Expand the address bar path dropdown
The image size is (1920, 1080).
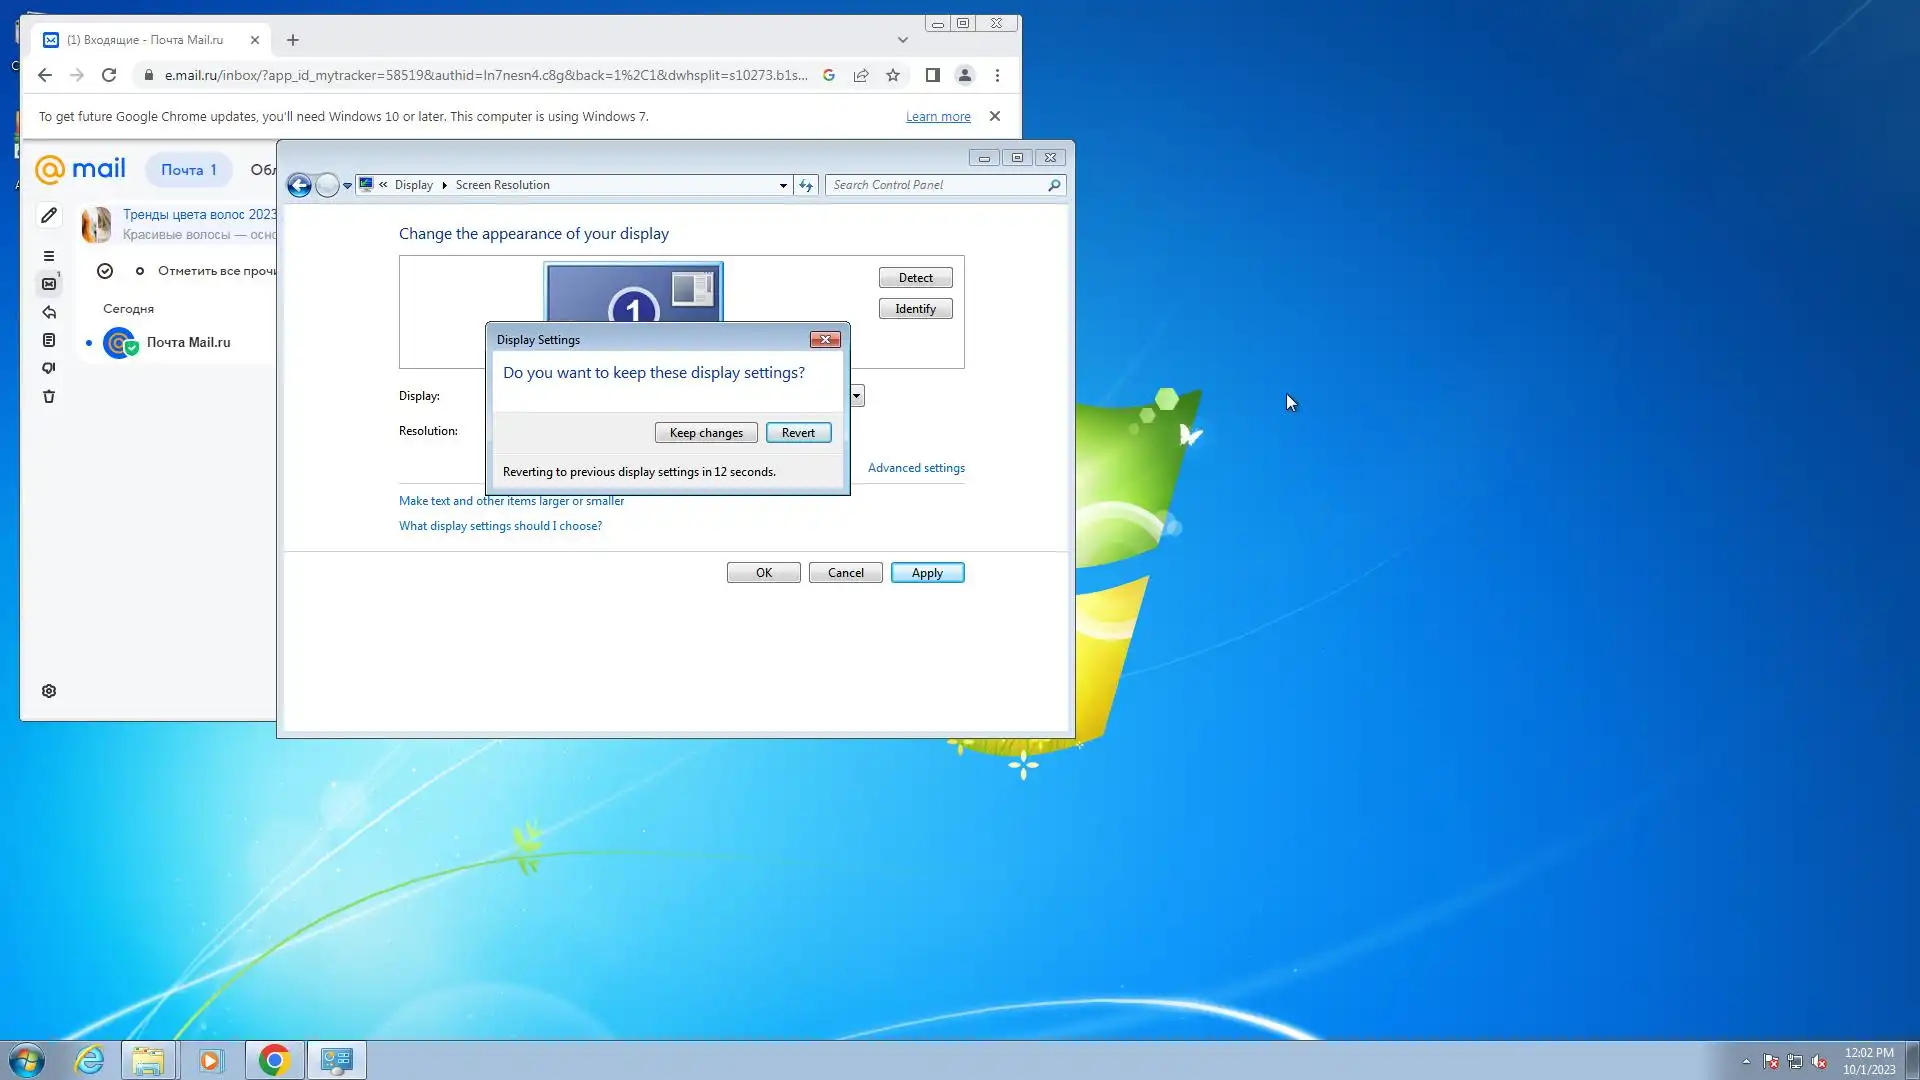(x=783, y=185)
